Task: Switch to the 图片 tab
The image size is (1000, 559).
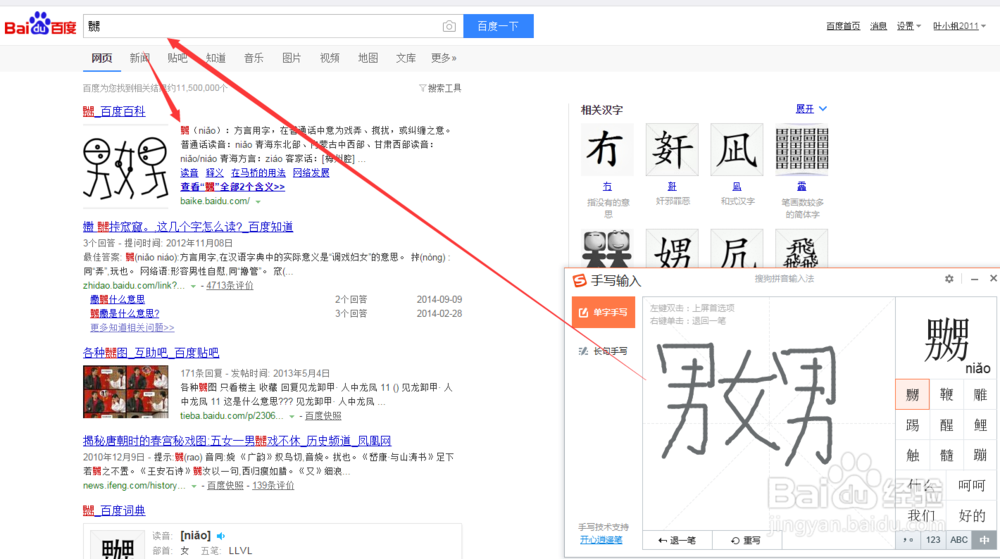Action: pos(291,58)
